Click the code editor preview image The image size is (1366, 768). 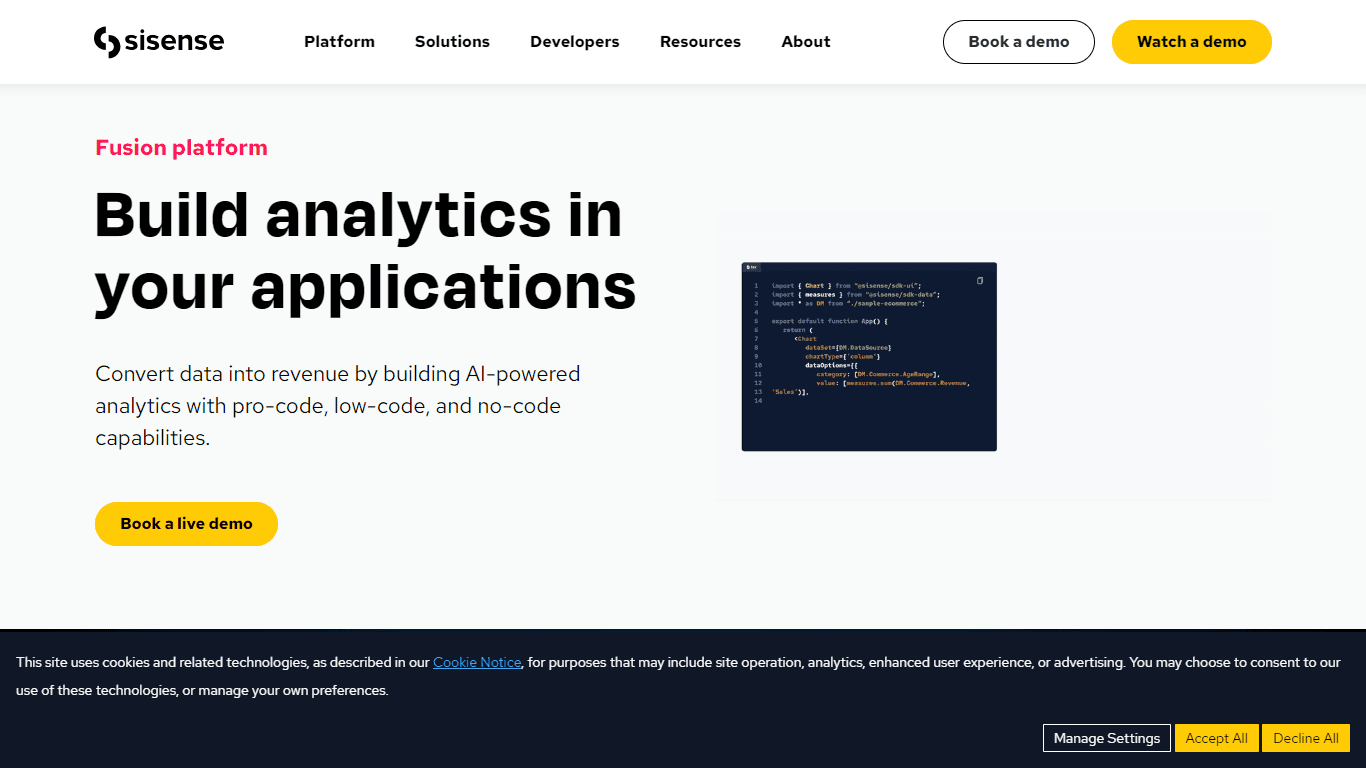pos(869,357)
